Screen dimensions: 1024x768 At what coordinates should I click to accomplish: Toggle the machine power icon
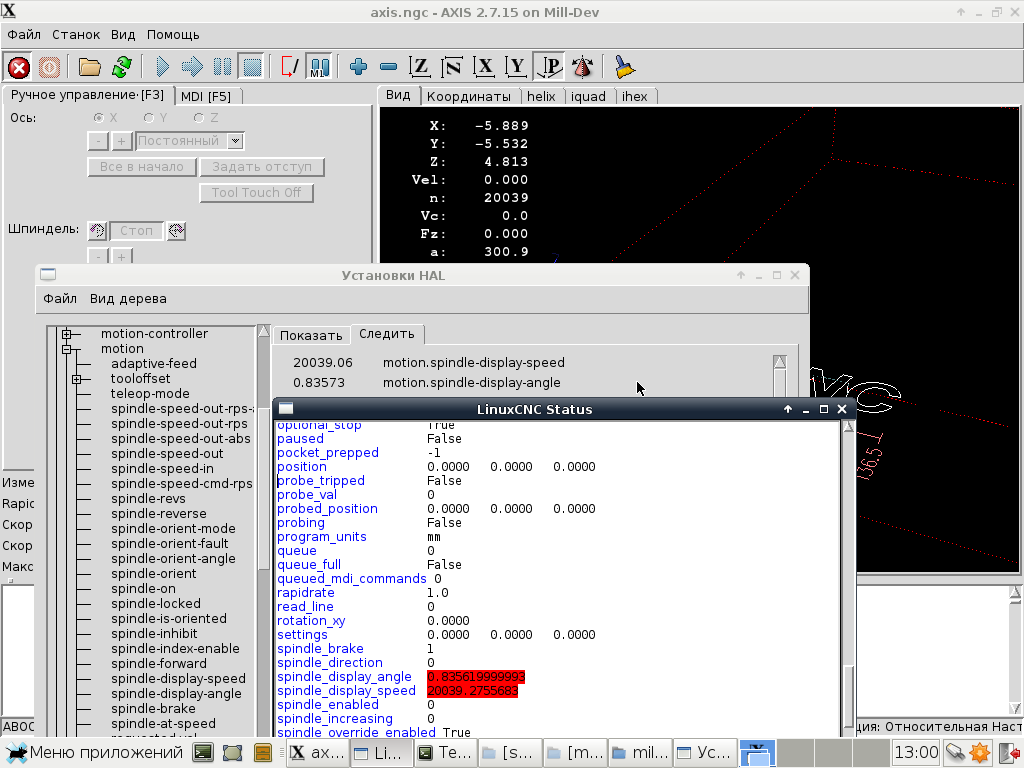point(49,67)
